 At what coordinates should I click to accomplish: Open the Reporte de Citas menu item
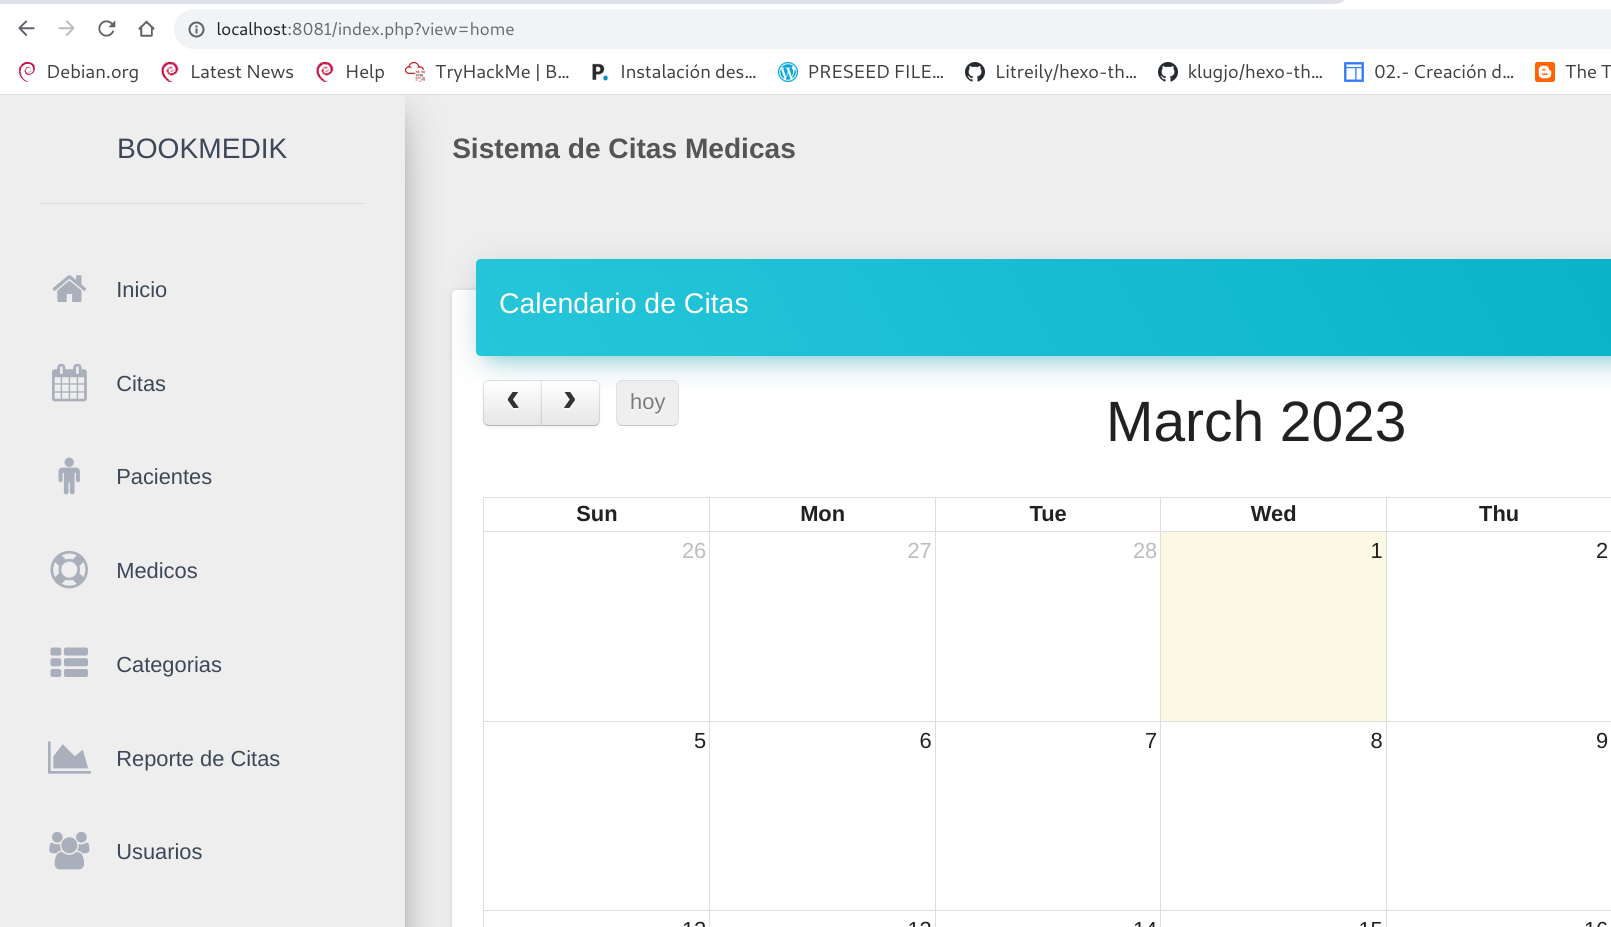(x=198, y=759)
